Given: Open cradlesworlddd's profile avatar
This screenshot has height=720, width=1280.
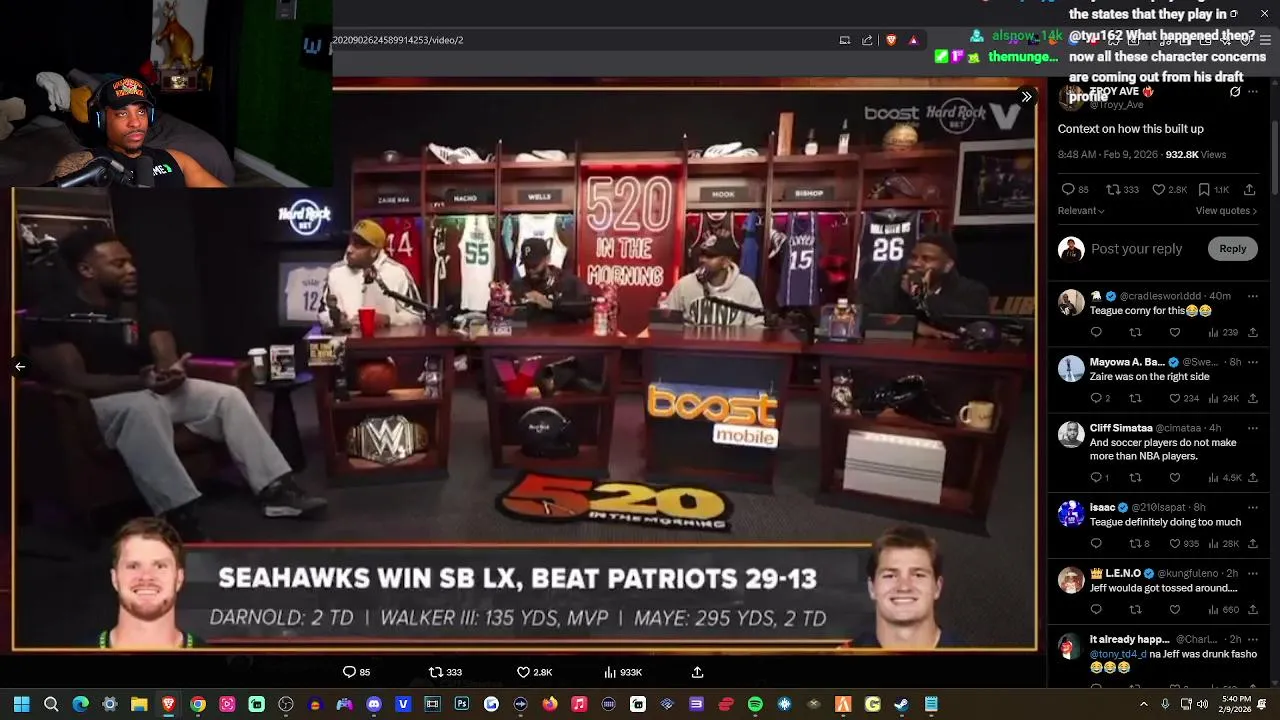Looking at the screenshot, I should (x=1071, y=303).
